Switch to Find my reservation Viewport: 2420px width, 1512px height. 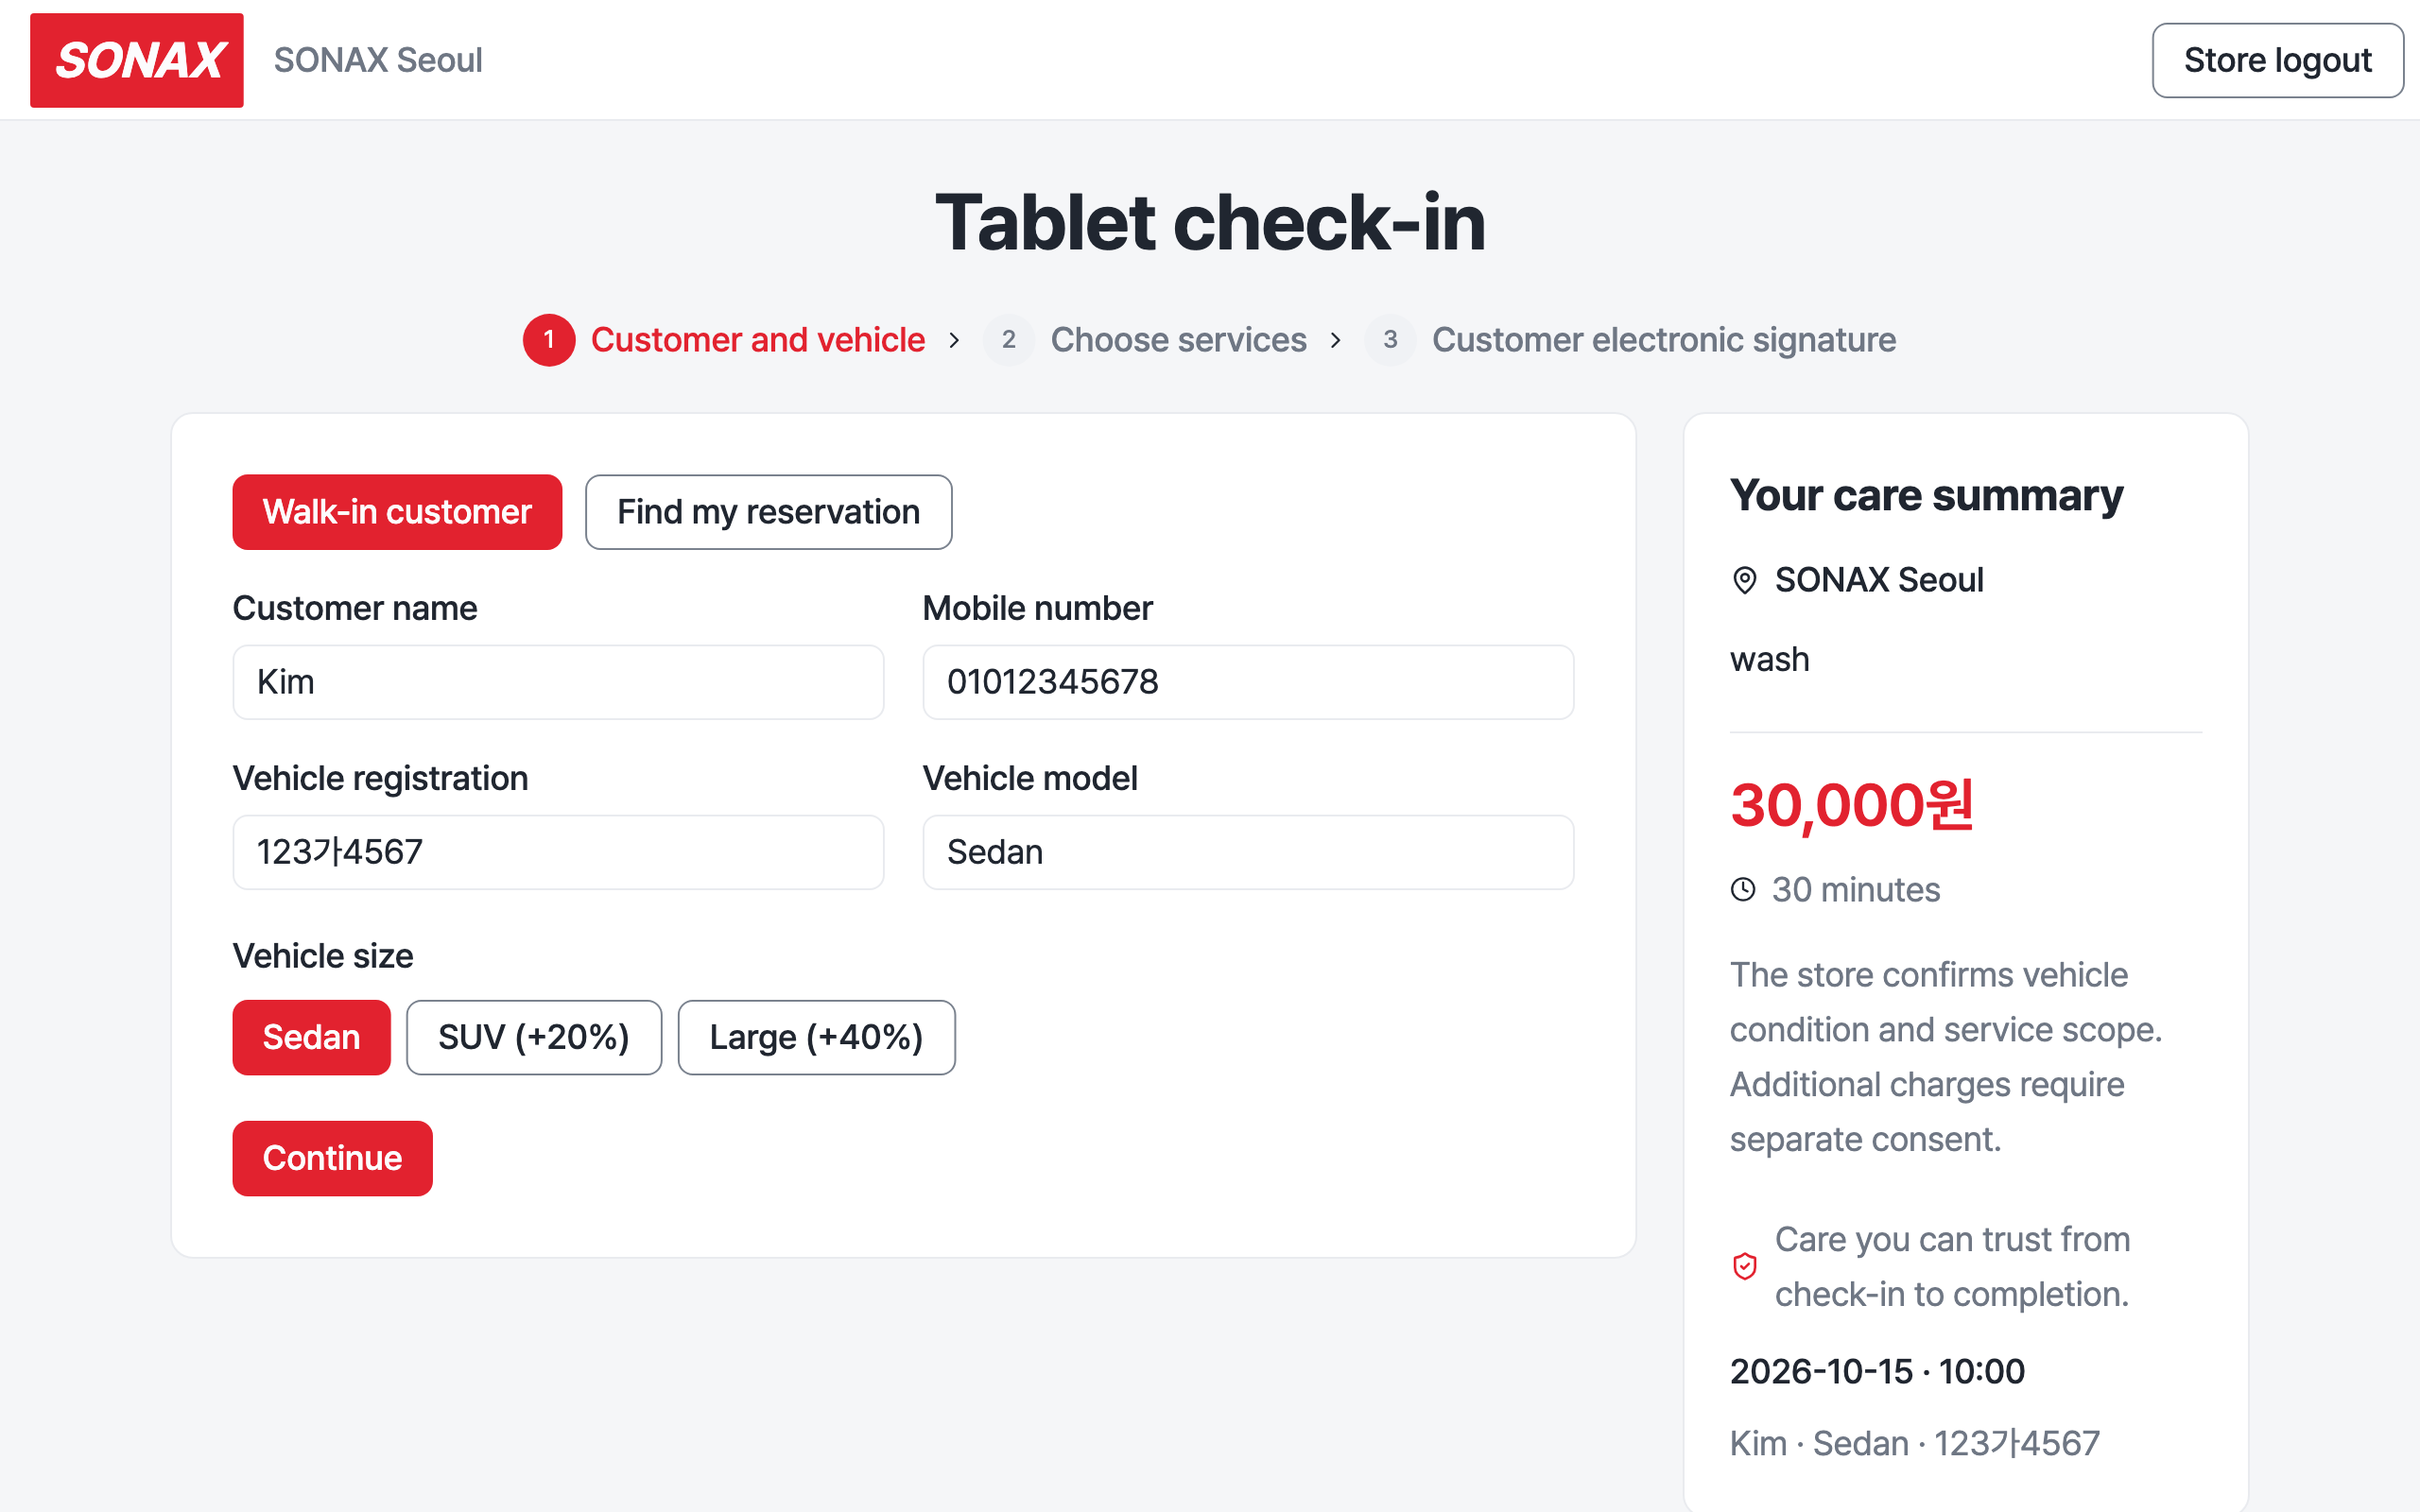pos(768,512)
